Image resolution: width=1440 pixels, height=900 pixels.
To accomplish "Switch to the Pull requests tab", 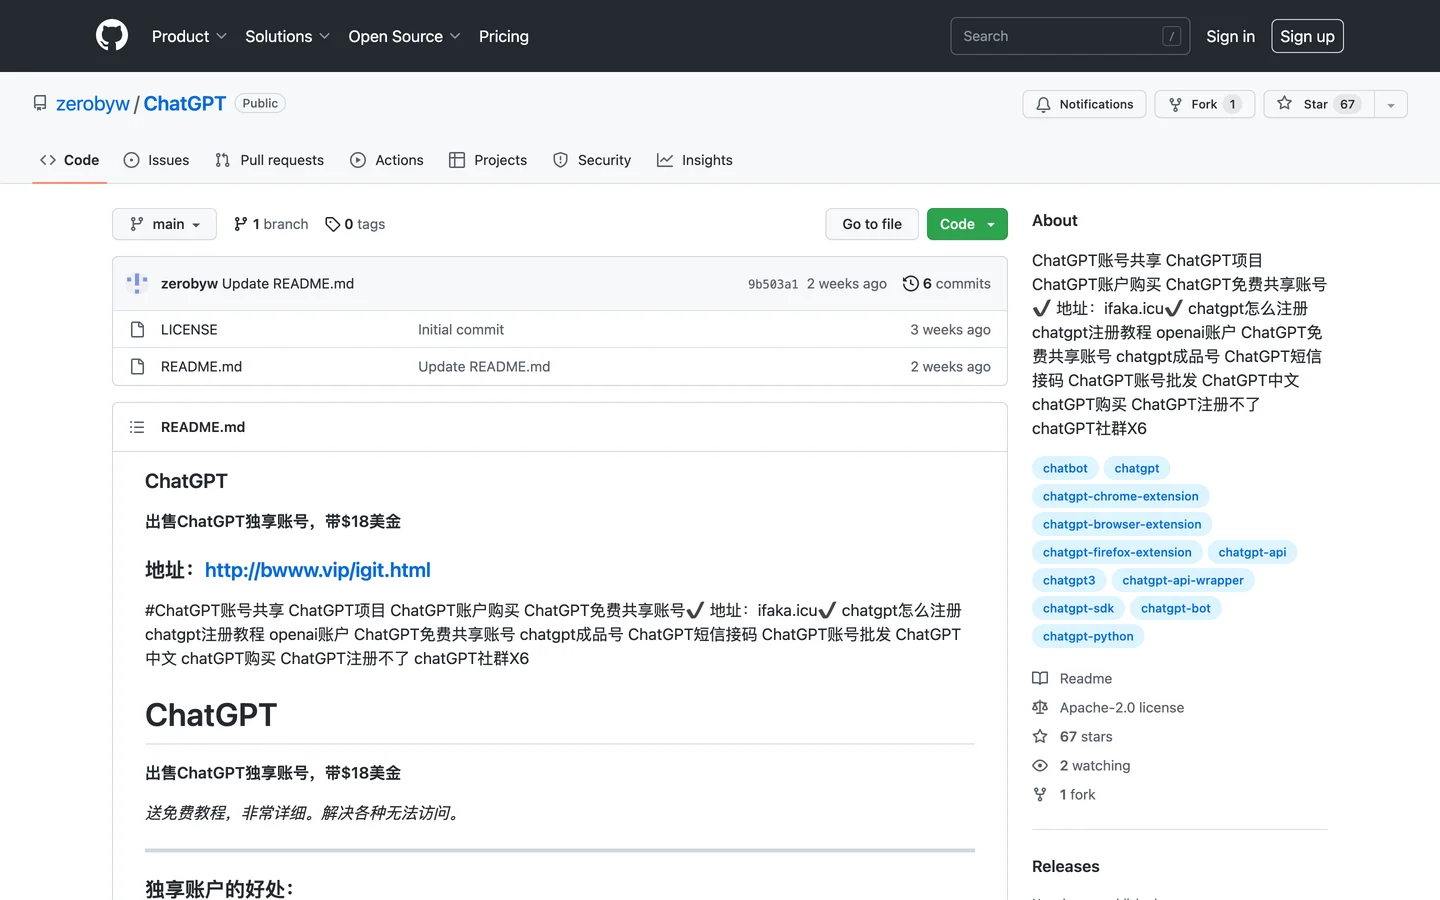I will click(x=269, y=160).
